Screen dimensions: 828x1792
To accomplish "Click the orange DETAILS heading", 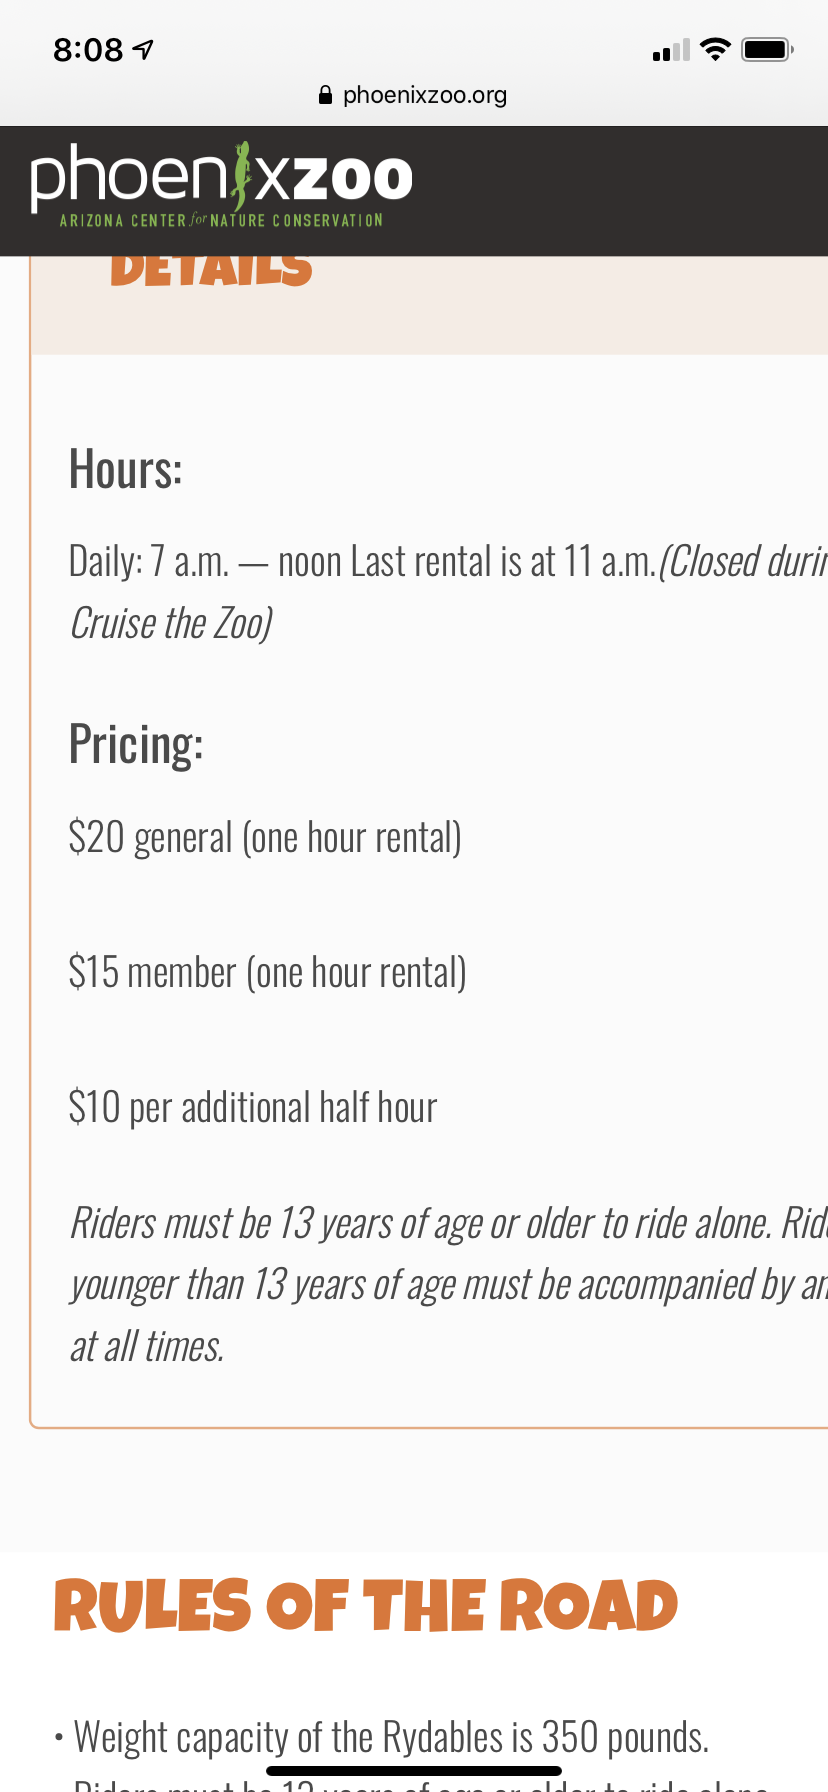I will tap(211, 270).
